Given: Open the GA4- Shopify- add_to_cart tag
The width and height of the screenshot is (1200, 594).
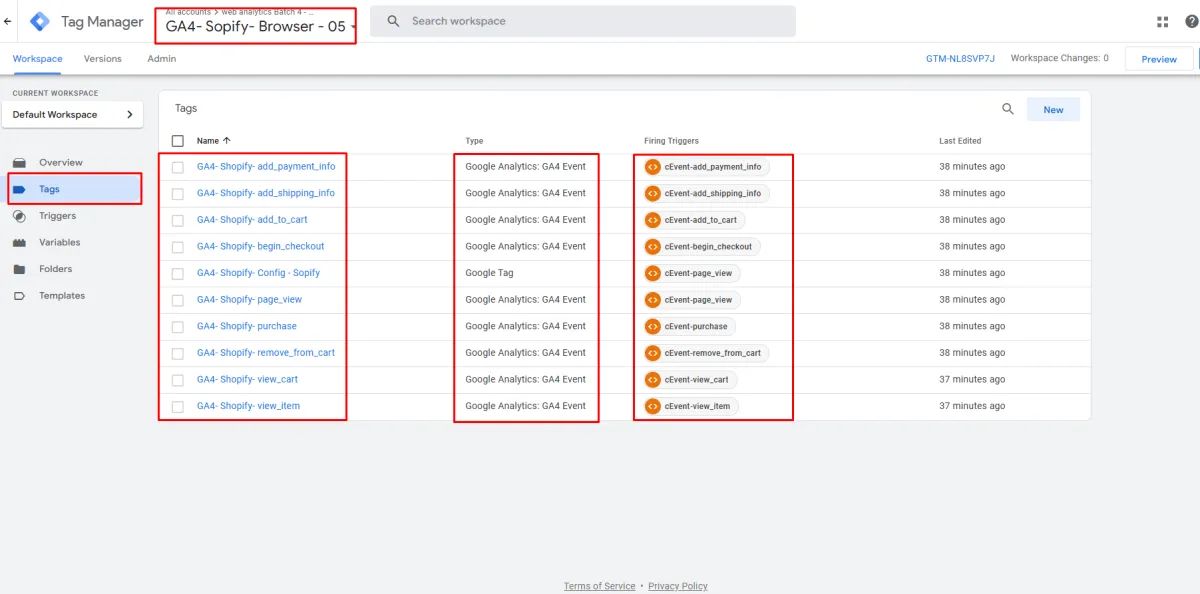Looking at the screenshot, I should [251, 220].
